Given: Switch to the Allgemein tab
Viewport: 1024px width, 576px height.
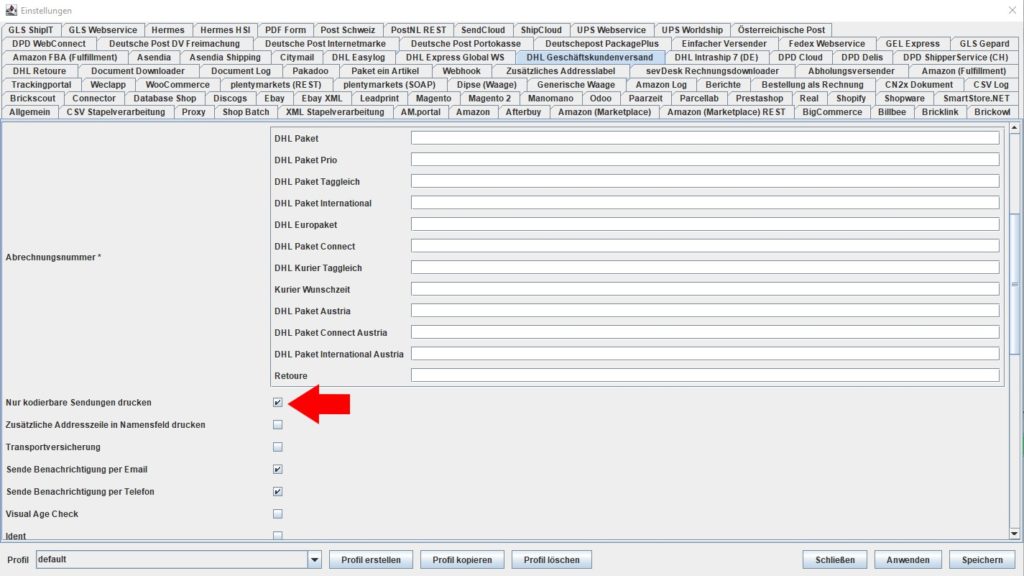Looking at the screenshot, I should pos(29,112).
